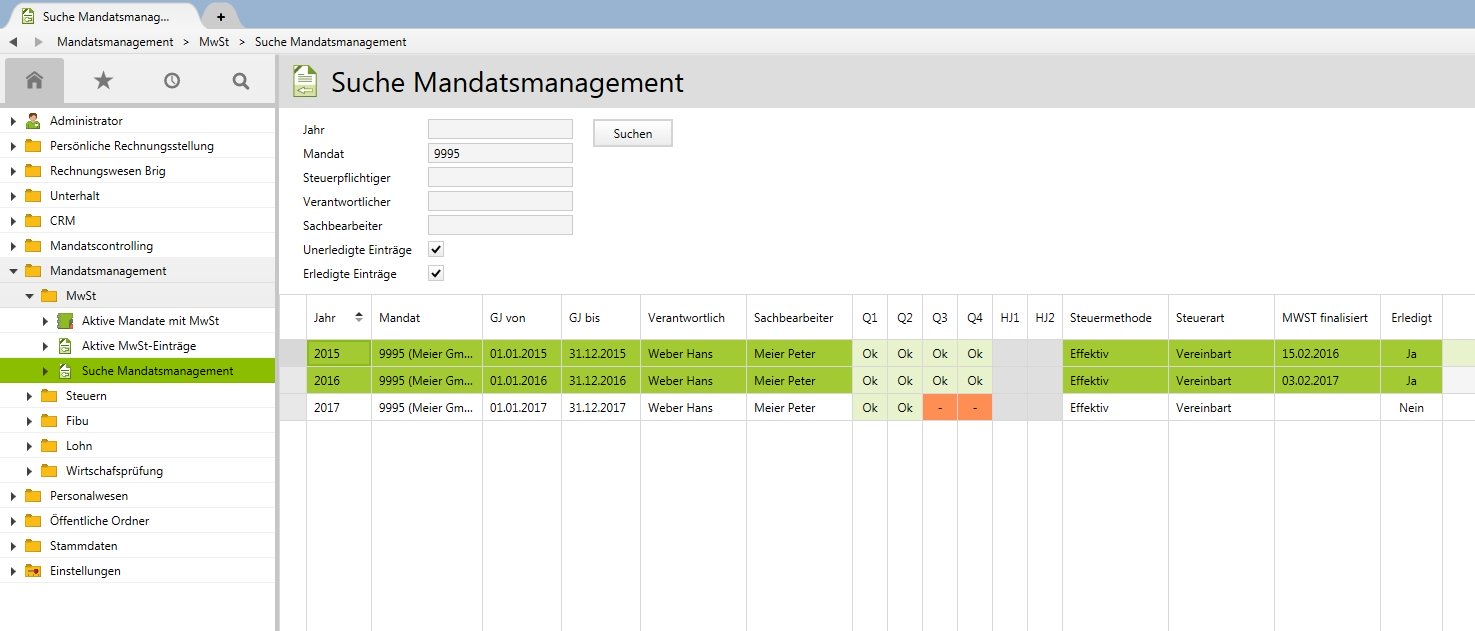Collapse the Mandatsmanagement tree node
The height and width of the screenshot is (631, 1475).
(13, 271)
